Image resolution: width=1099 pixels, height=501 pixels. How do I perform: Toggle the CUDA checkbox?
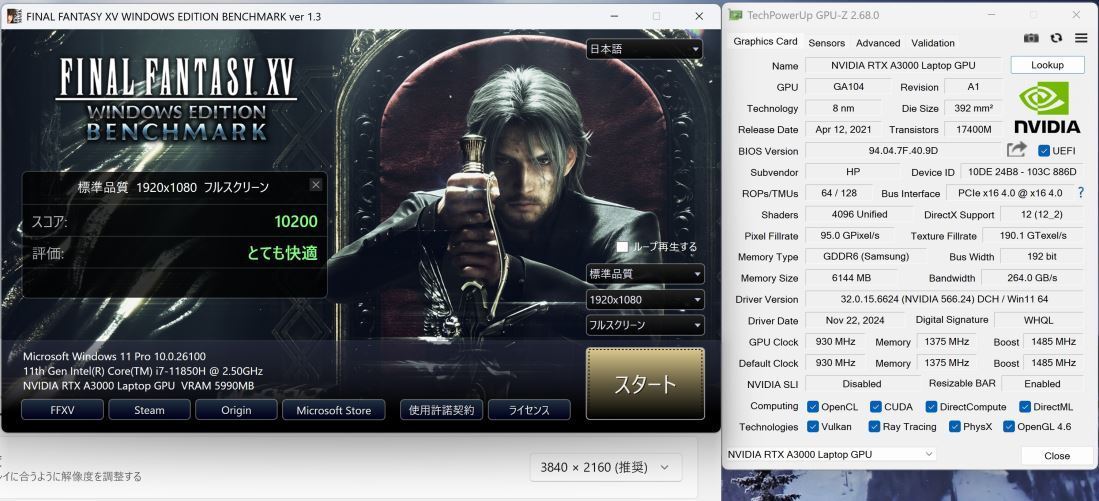point(876,406)
